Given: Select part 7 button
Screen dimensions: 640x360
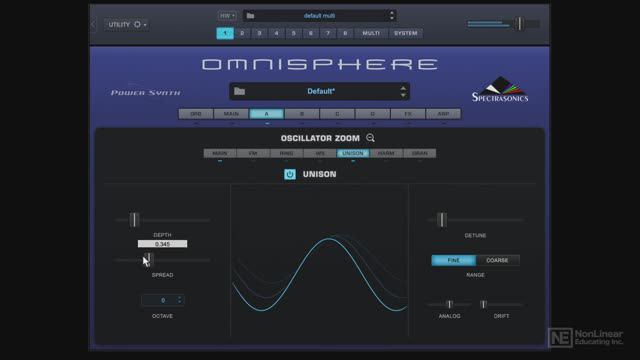Looking at the screenshot, I should (x=328, y=33).
